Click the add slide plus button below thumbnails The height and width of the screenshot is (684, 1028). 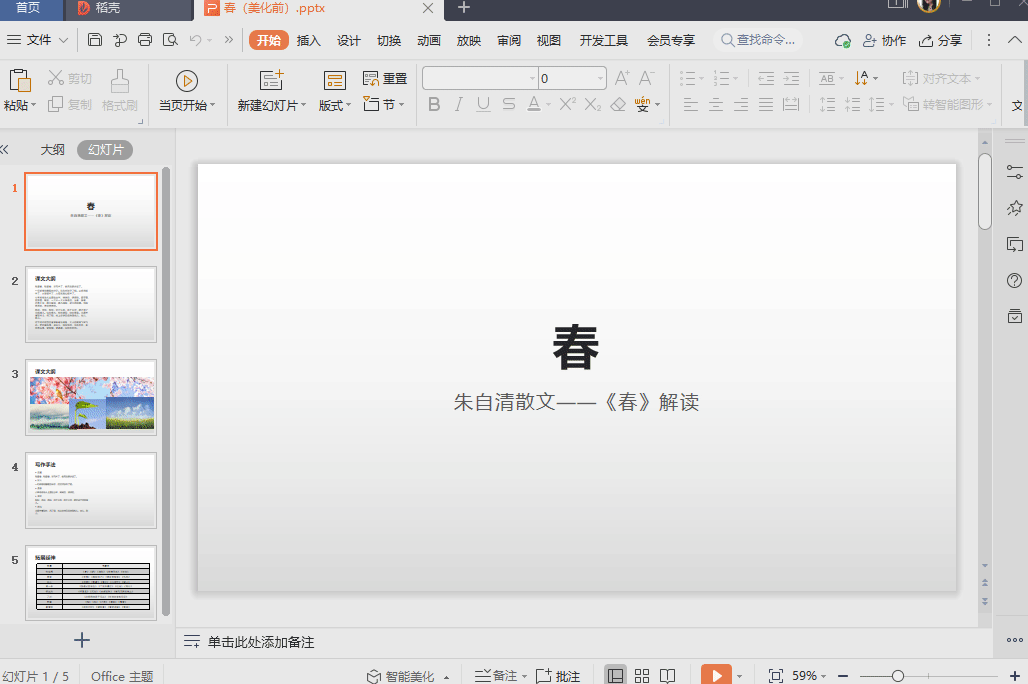(82, 641)
